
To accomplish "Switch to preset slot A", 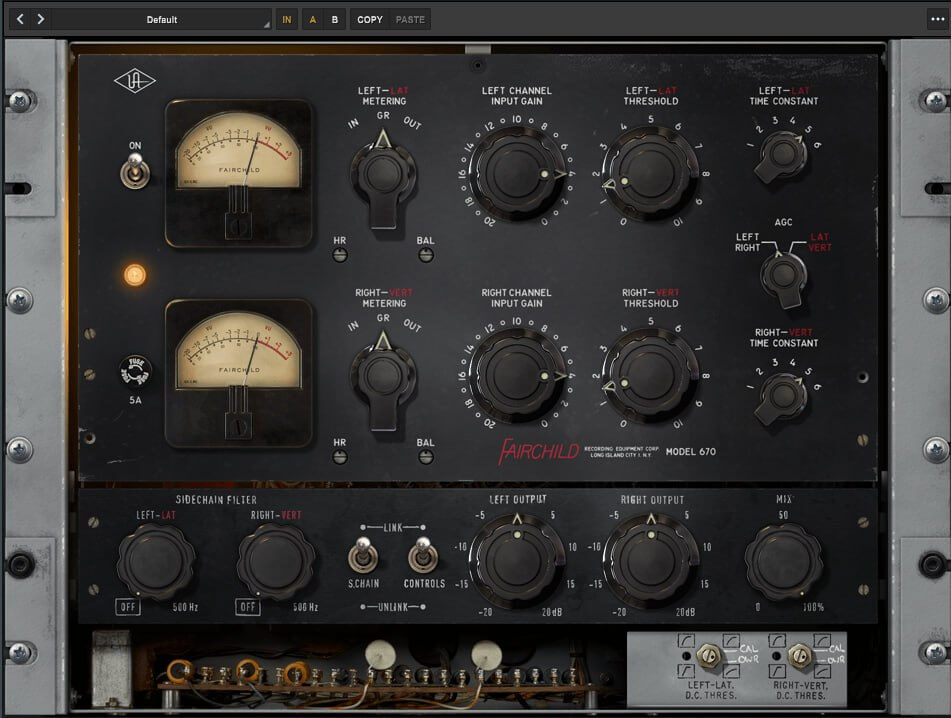I will (x=313, y=19).
